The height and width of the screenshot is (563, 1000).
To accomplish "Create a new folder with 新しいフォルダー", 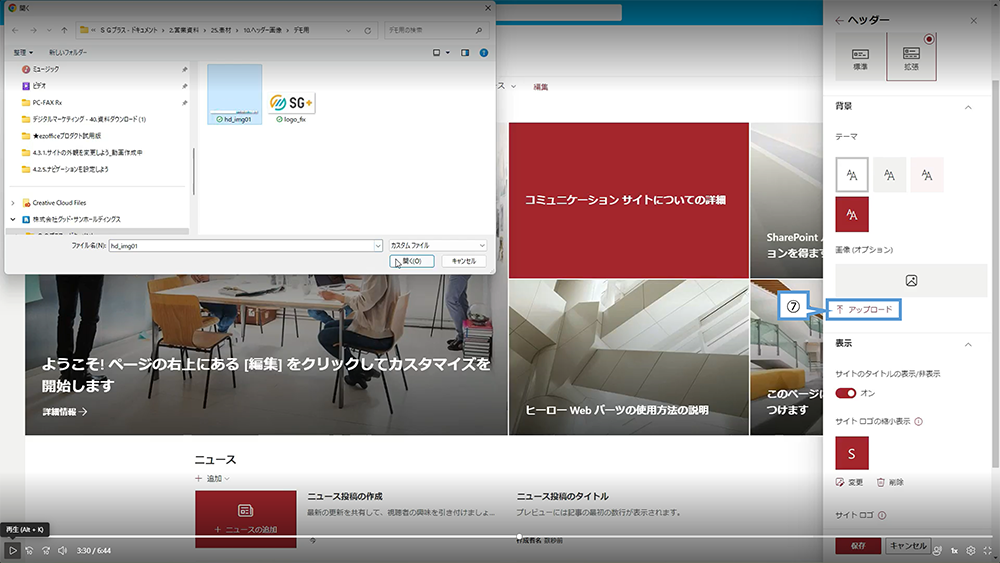I will [x=68, y=52].
